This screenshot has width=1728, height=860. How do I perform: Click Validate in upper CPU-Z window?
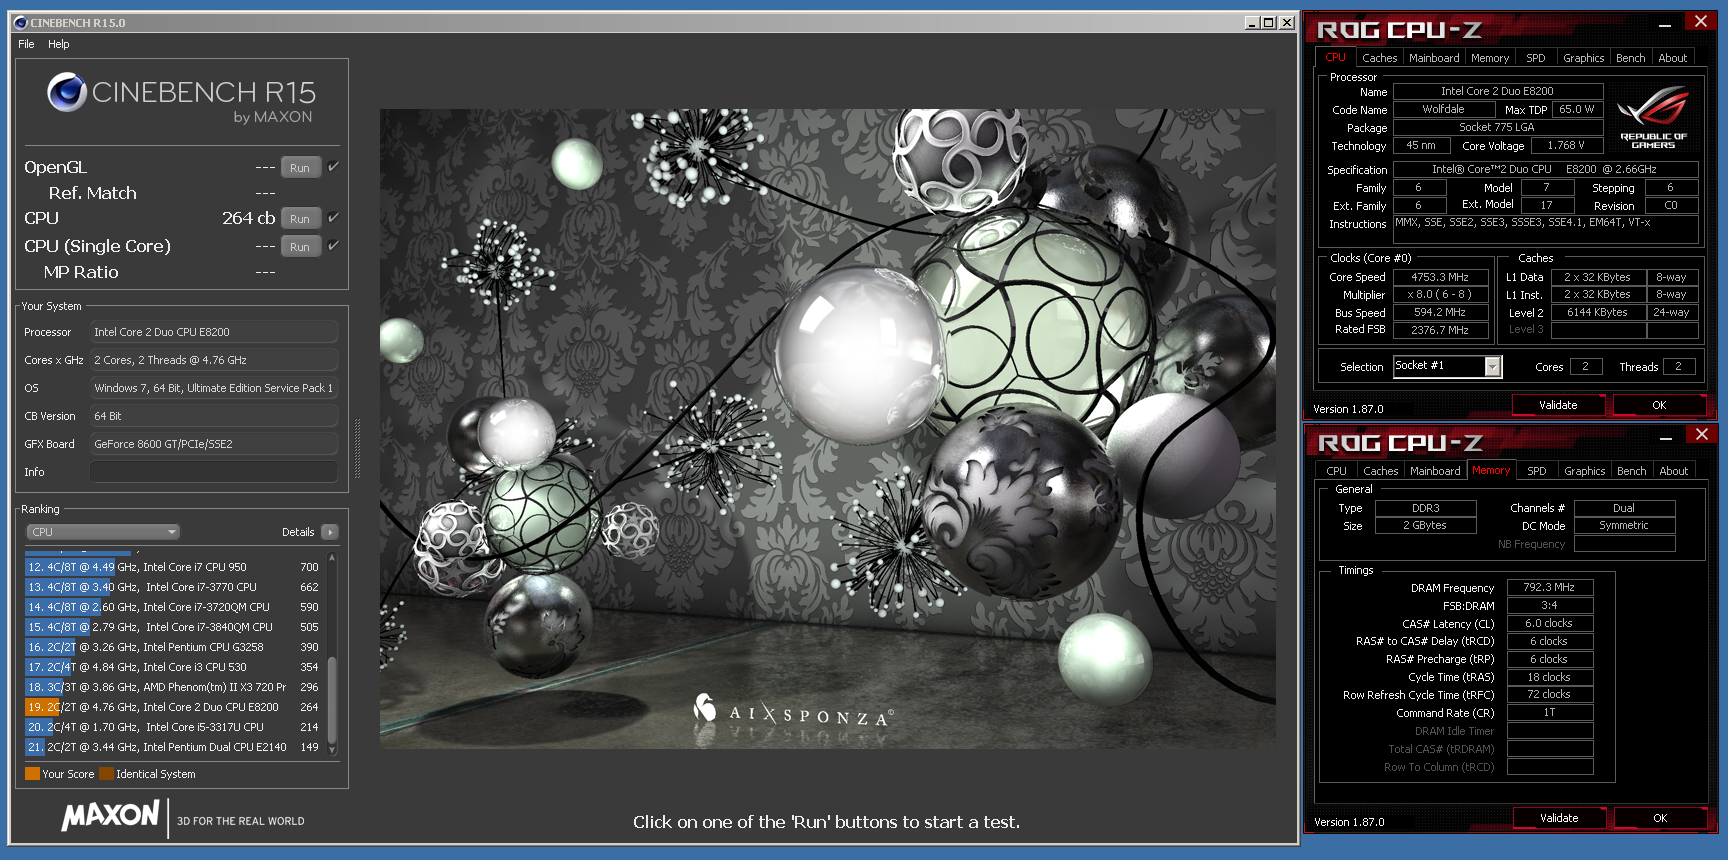[1558, 405]
